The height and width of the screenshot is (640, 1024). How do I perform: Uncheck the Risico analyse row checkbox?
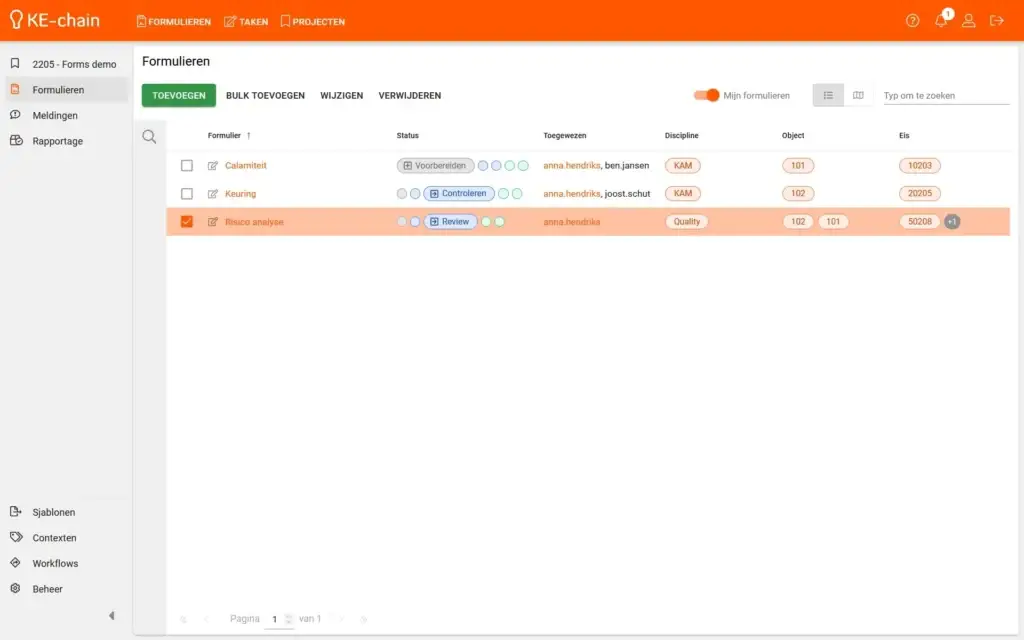click(x=187, y=222)
